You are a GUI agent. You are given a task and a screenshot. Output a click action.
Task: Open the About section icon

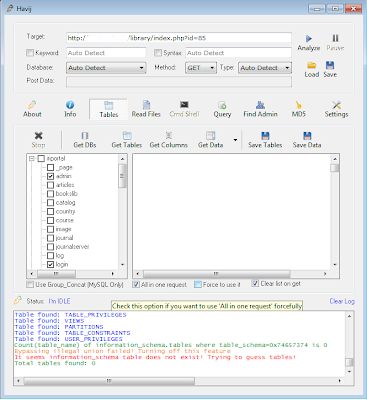click(x=32, y=105)
